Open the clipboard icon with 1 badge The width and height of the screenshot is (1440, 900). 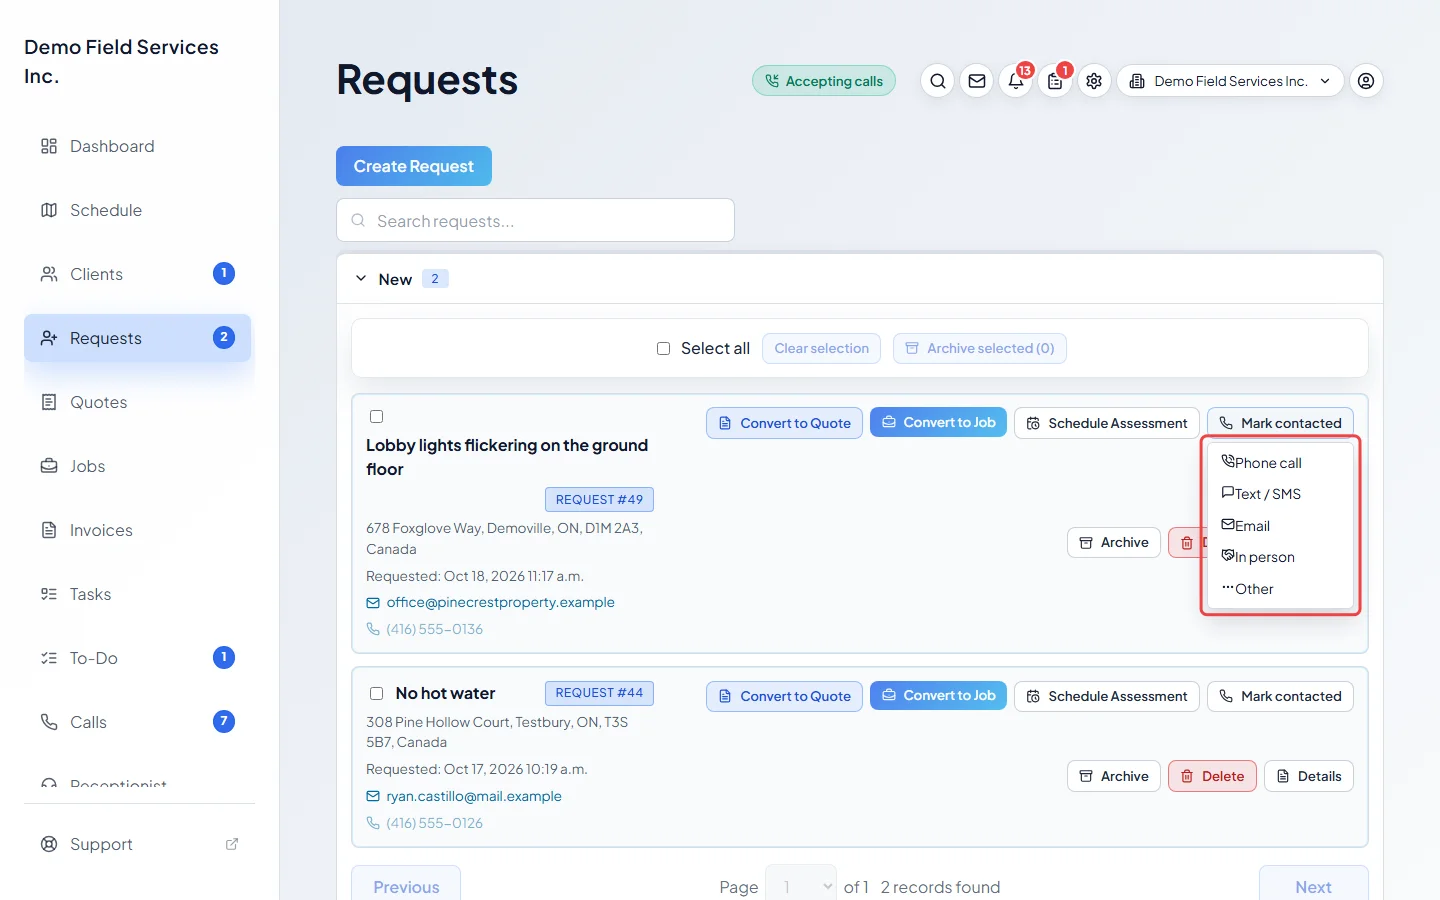(x=1055, y=81)
